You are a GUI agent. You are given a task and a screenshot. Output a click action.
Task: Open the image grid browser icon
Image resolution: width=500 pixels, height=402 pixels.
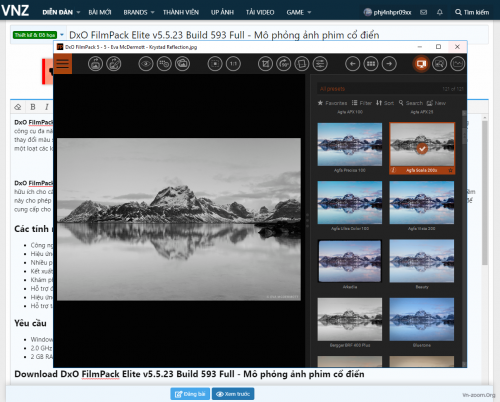[371, 64]
